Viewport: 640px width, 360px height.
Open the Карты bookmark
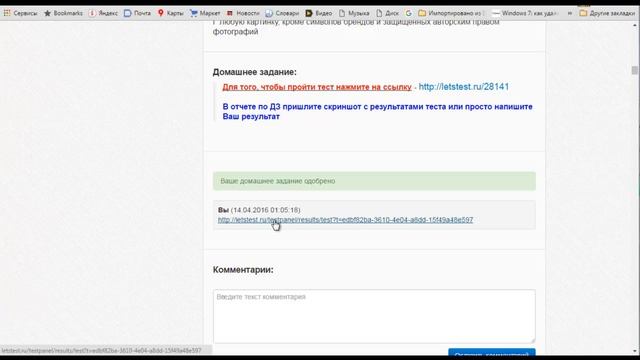(x=171, y=13)
